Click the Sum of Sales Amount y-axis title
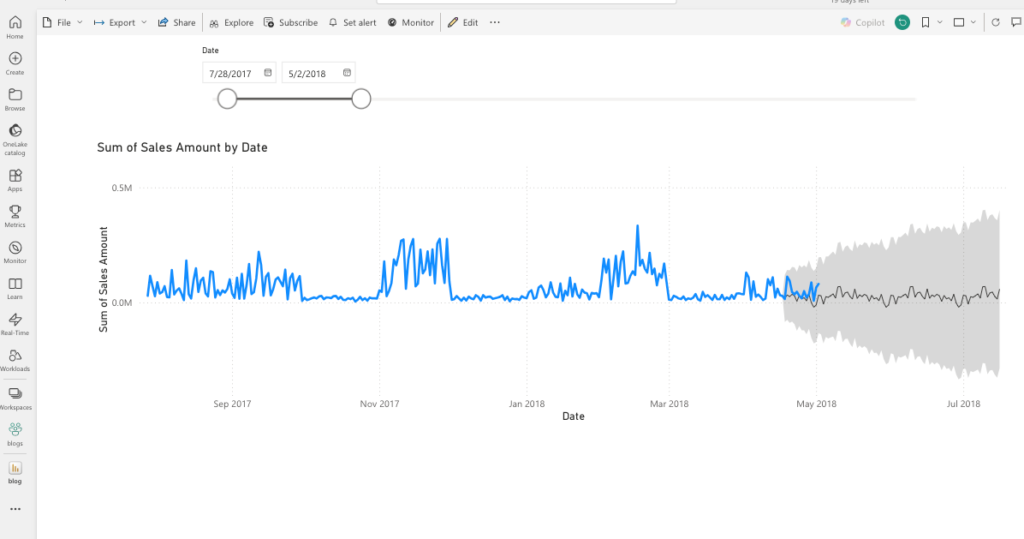Viewport: 1024px width, 539px height. (103, 279)
